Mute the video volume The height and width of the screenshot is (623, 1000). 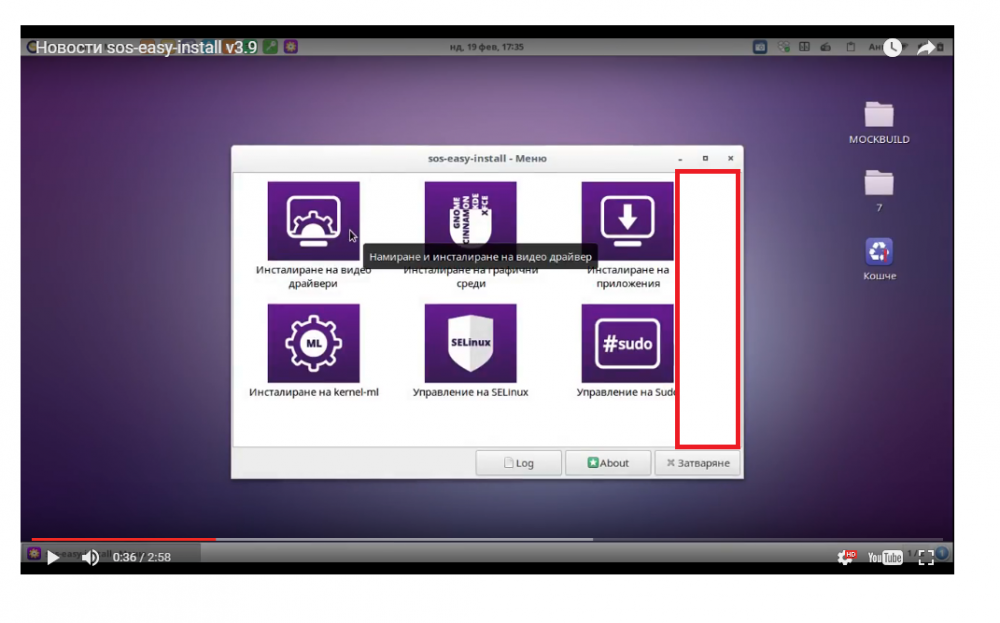(x=90, y=557)
